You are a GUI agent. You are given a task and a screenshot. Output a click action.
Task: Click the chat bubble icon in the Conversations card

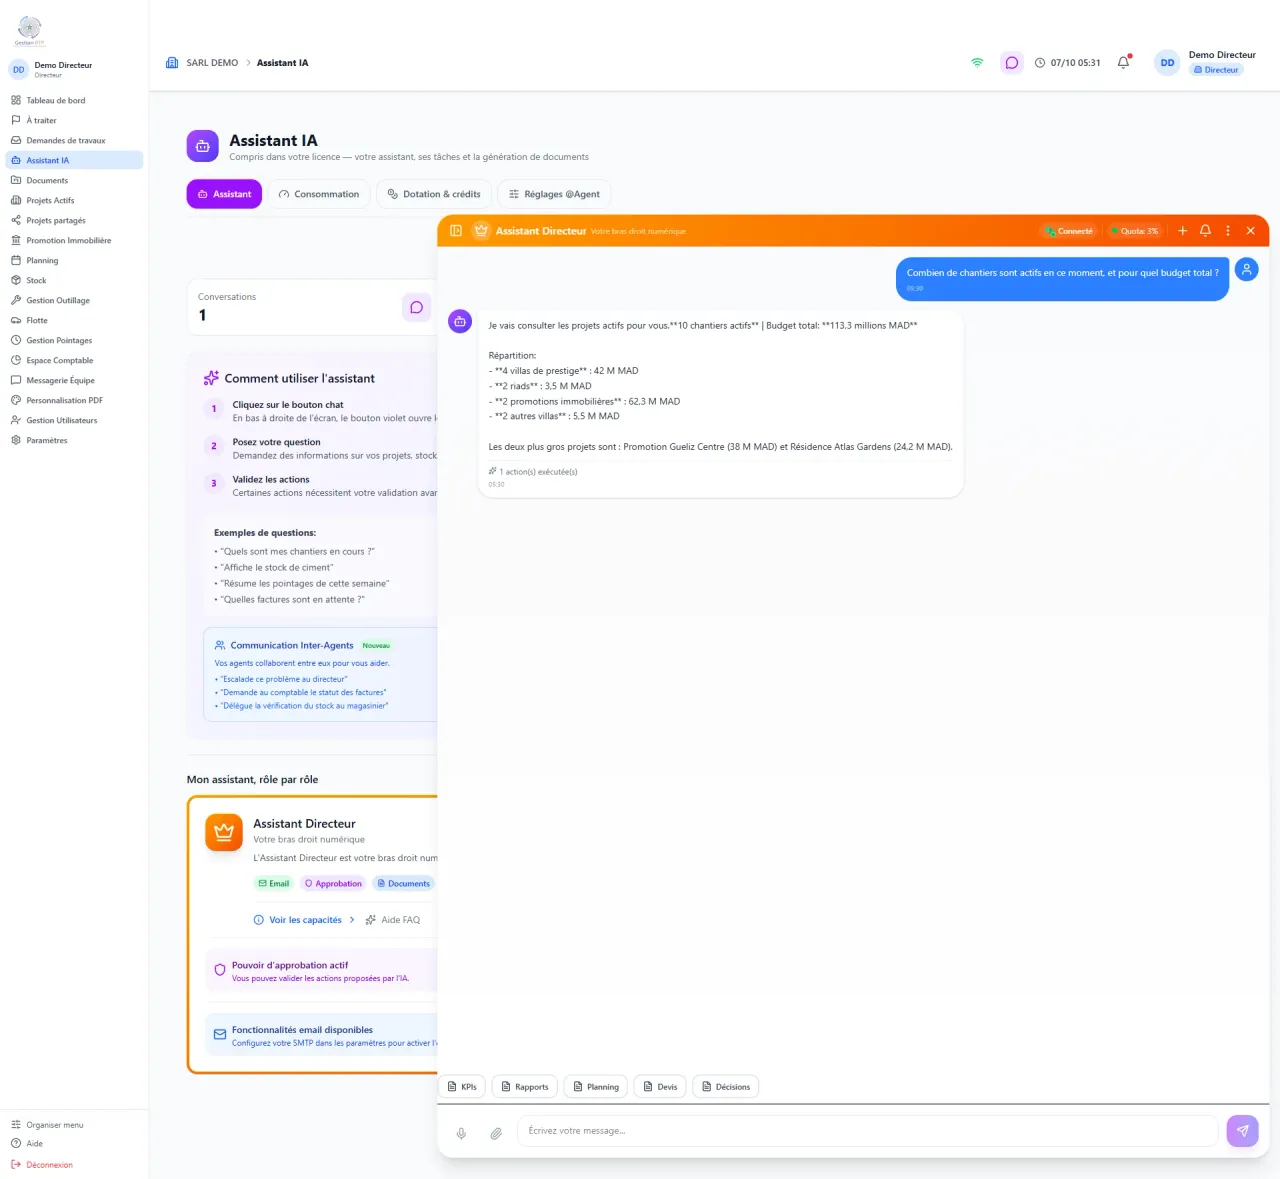tap(416, 307)
